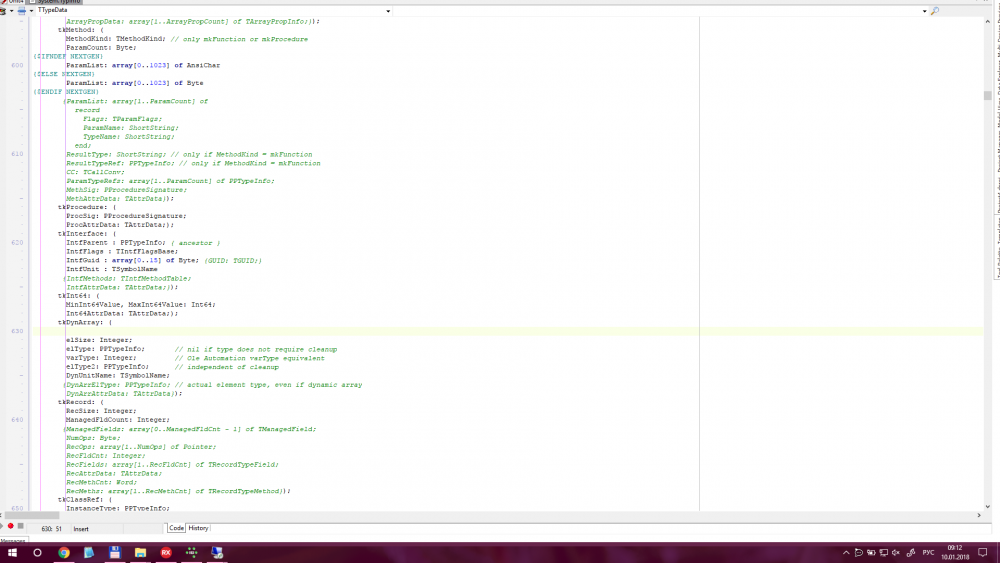Open the green dots app on taskbar
Screen dimensions: 1000x563
(191, 552)
